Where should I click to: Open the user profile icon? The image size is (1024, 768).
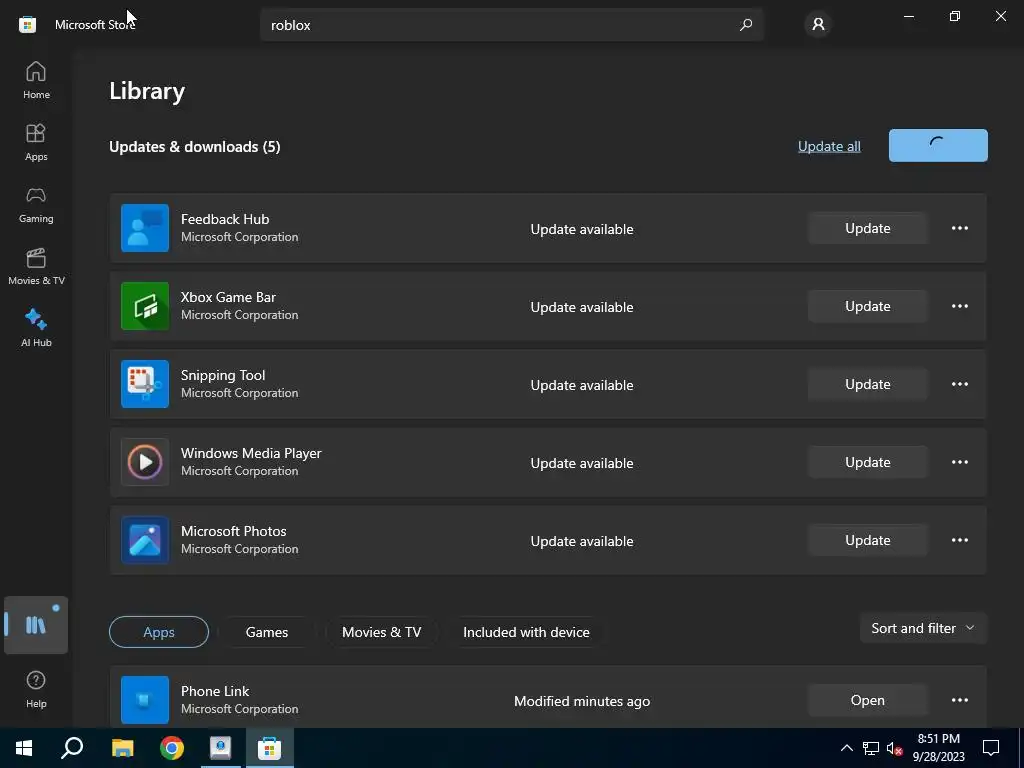coord(818,25)
